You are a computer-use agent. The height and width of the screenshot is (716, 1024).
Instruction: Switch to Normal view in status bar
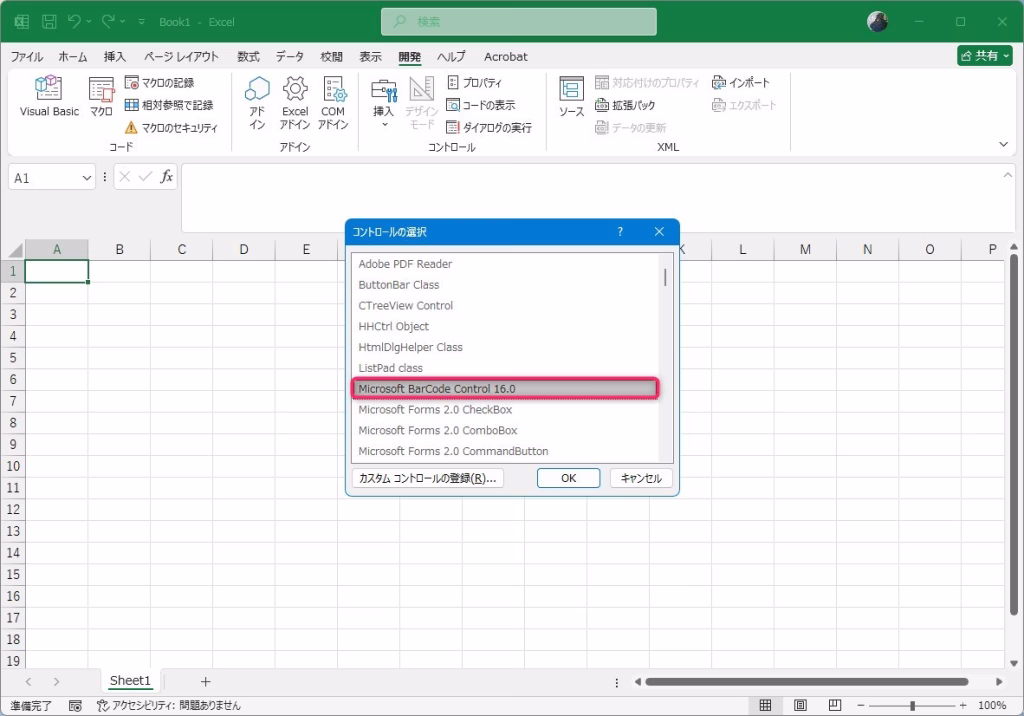tap(765, 706)
